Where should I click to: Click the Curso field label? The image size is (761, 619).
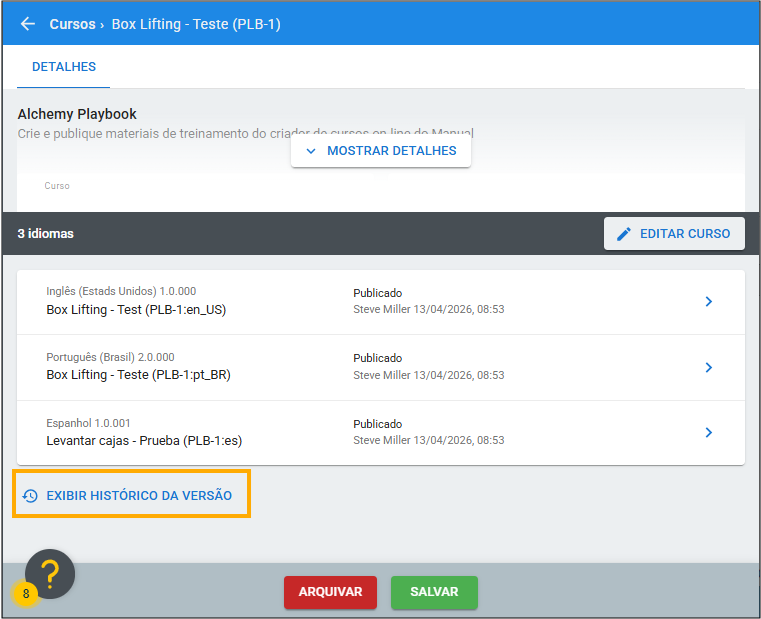point(57,186)
